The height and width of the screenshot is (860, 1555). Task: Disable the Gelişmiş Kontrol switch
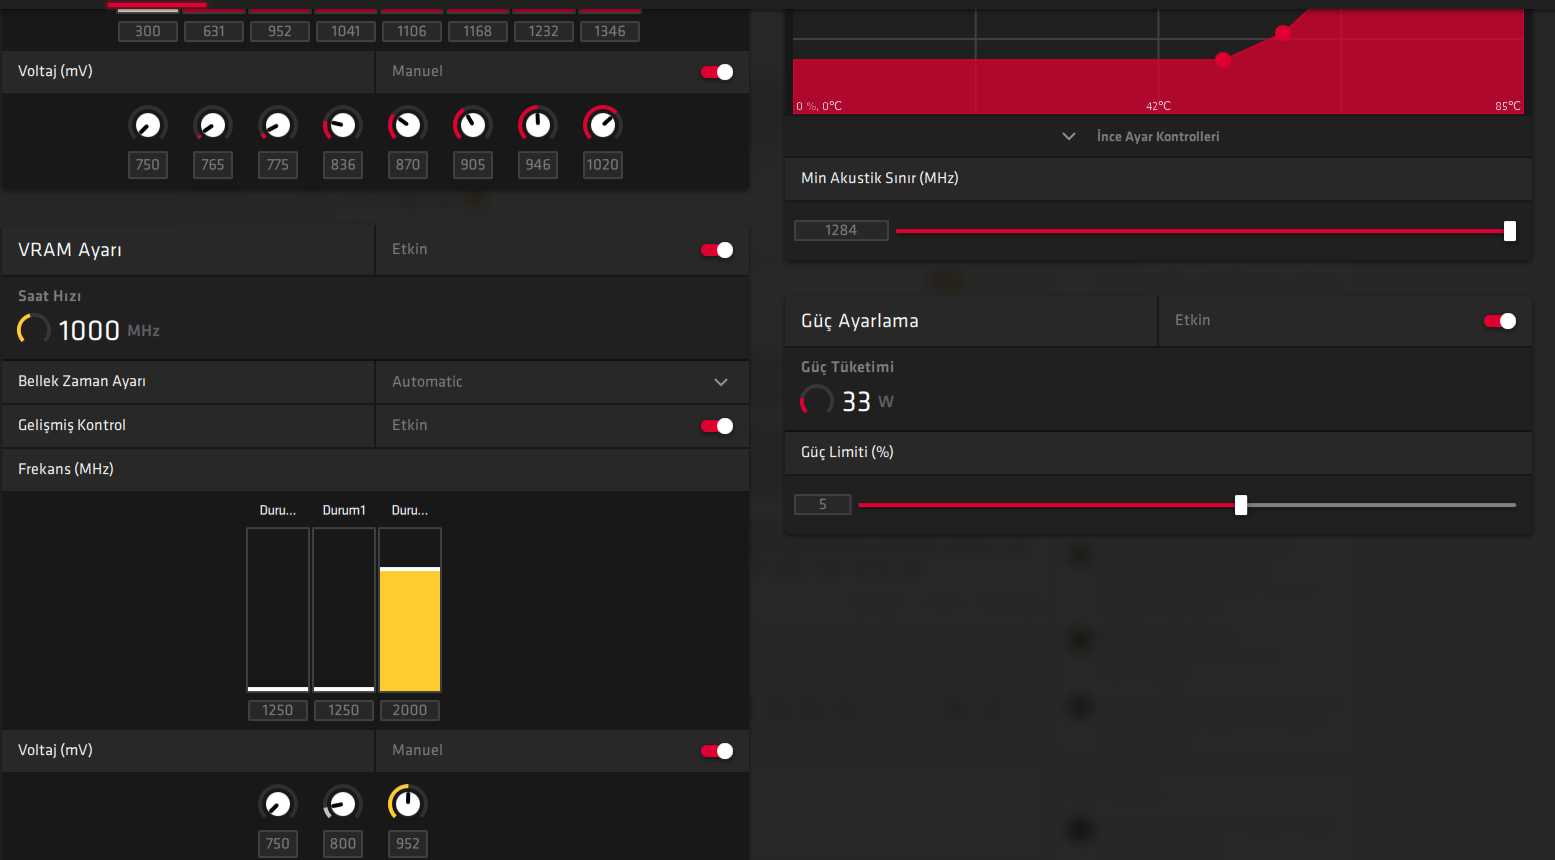717,426
